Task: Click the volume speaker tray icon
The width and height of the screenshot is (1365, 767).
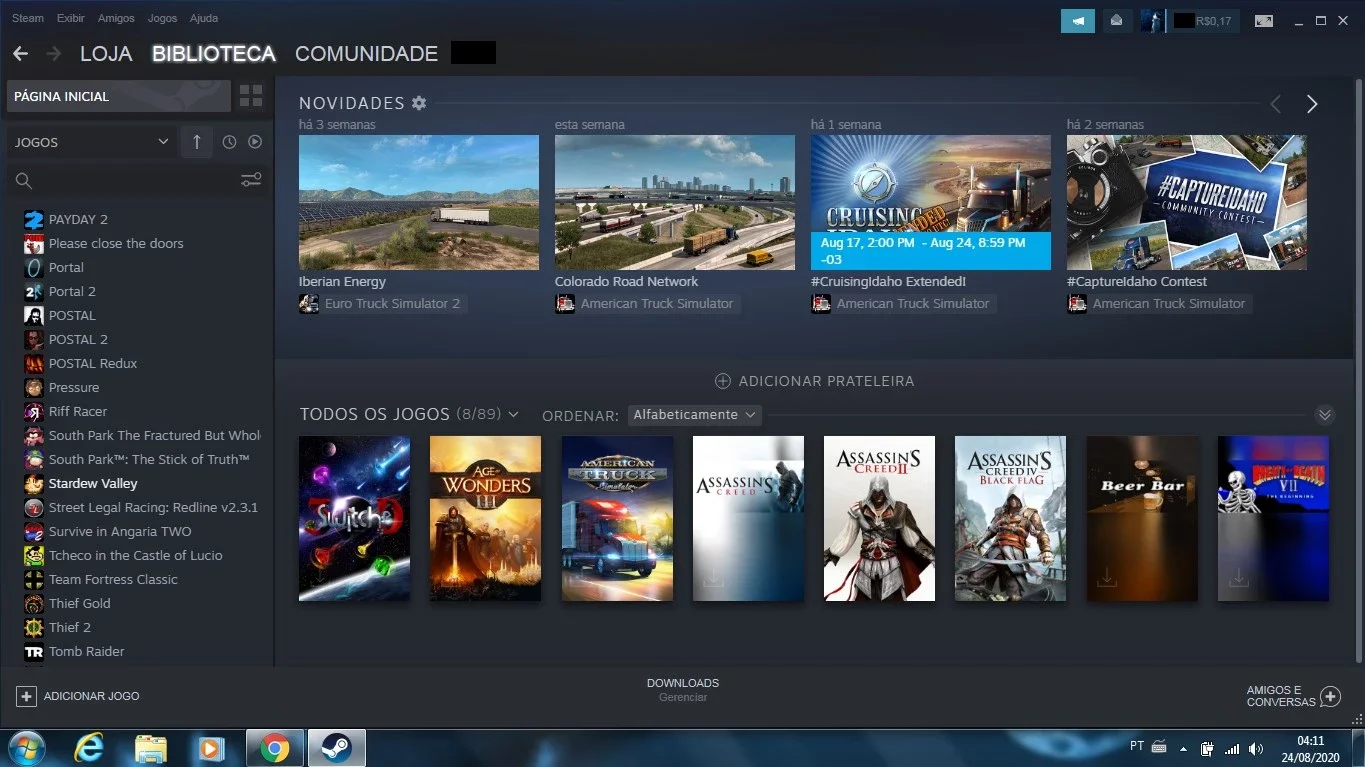Action: [x=1255, y=748]
